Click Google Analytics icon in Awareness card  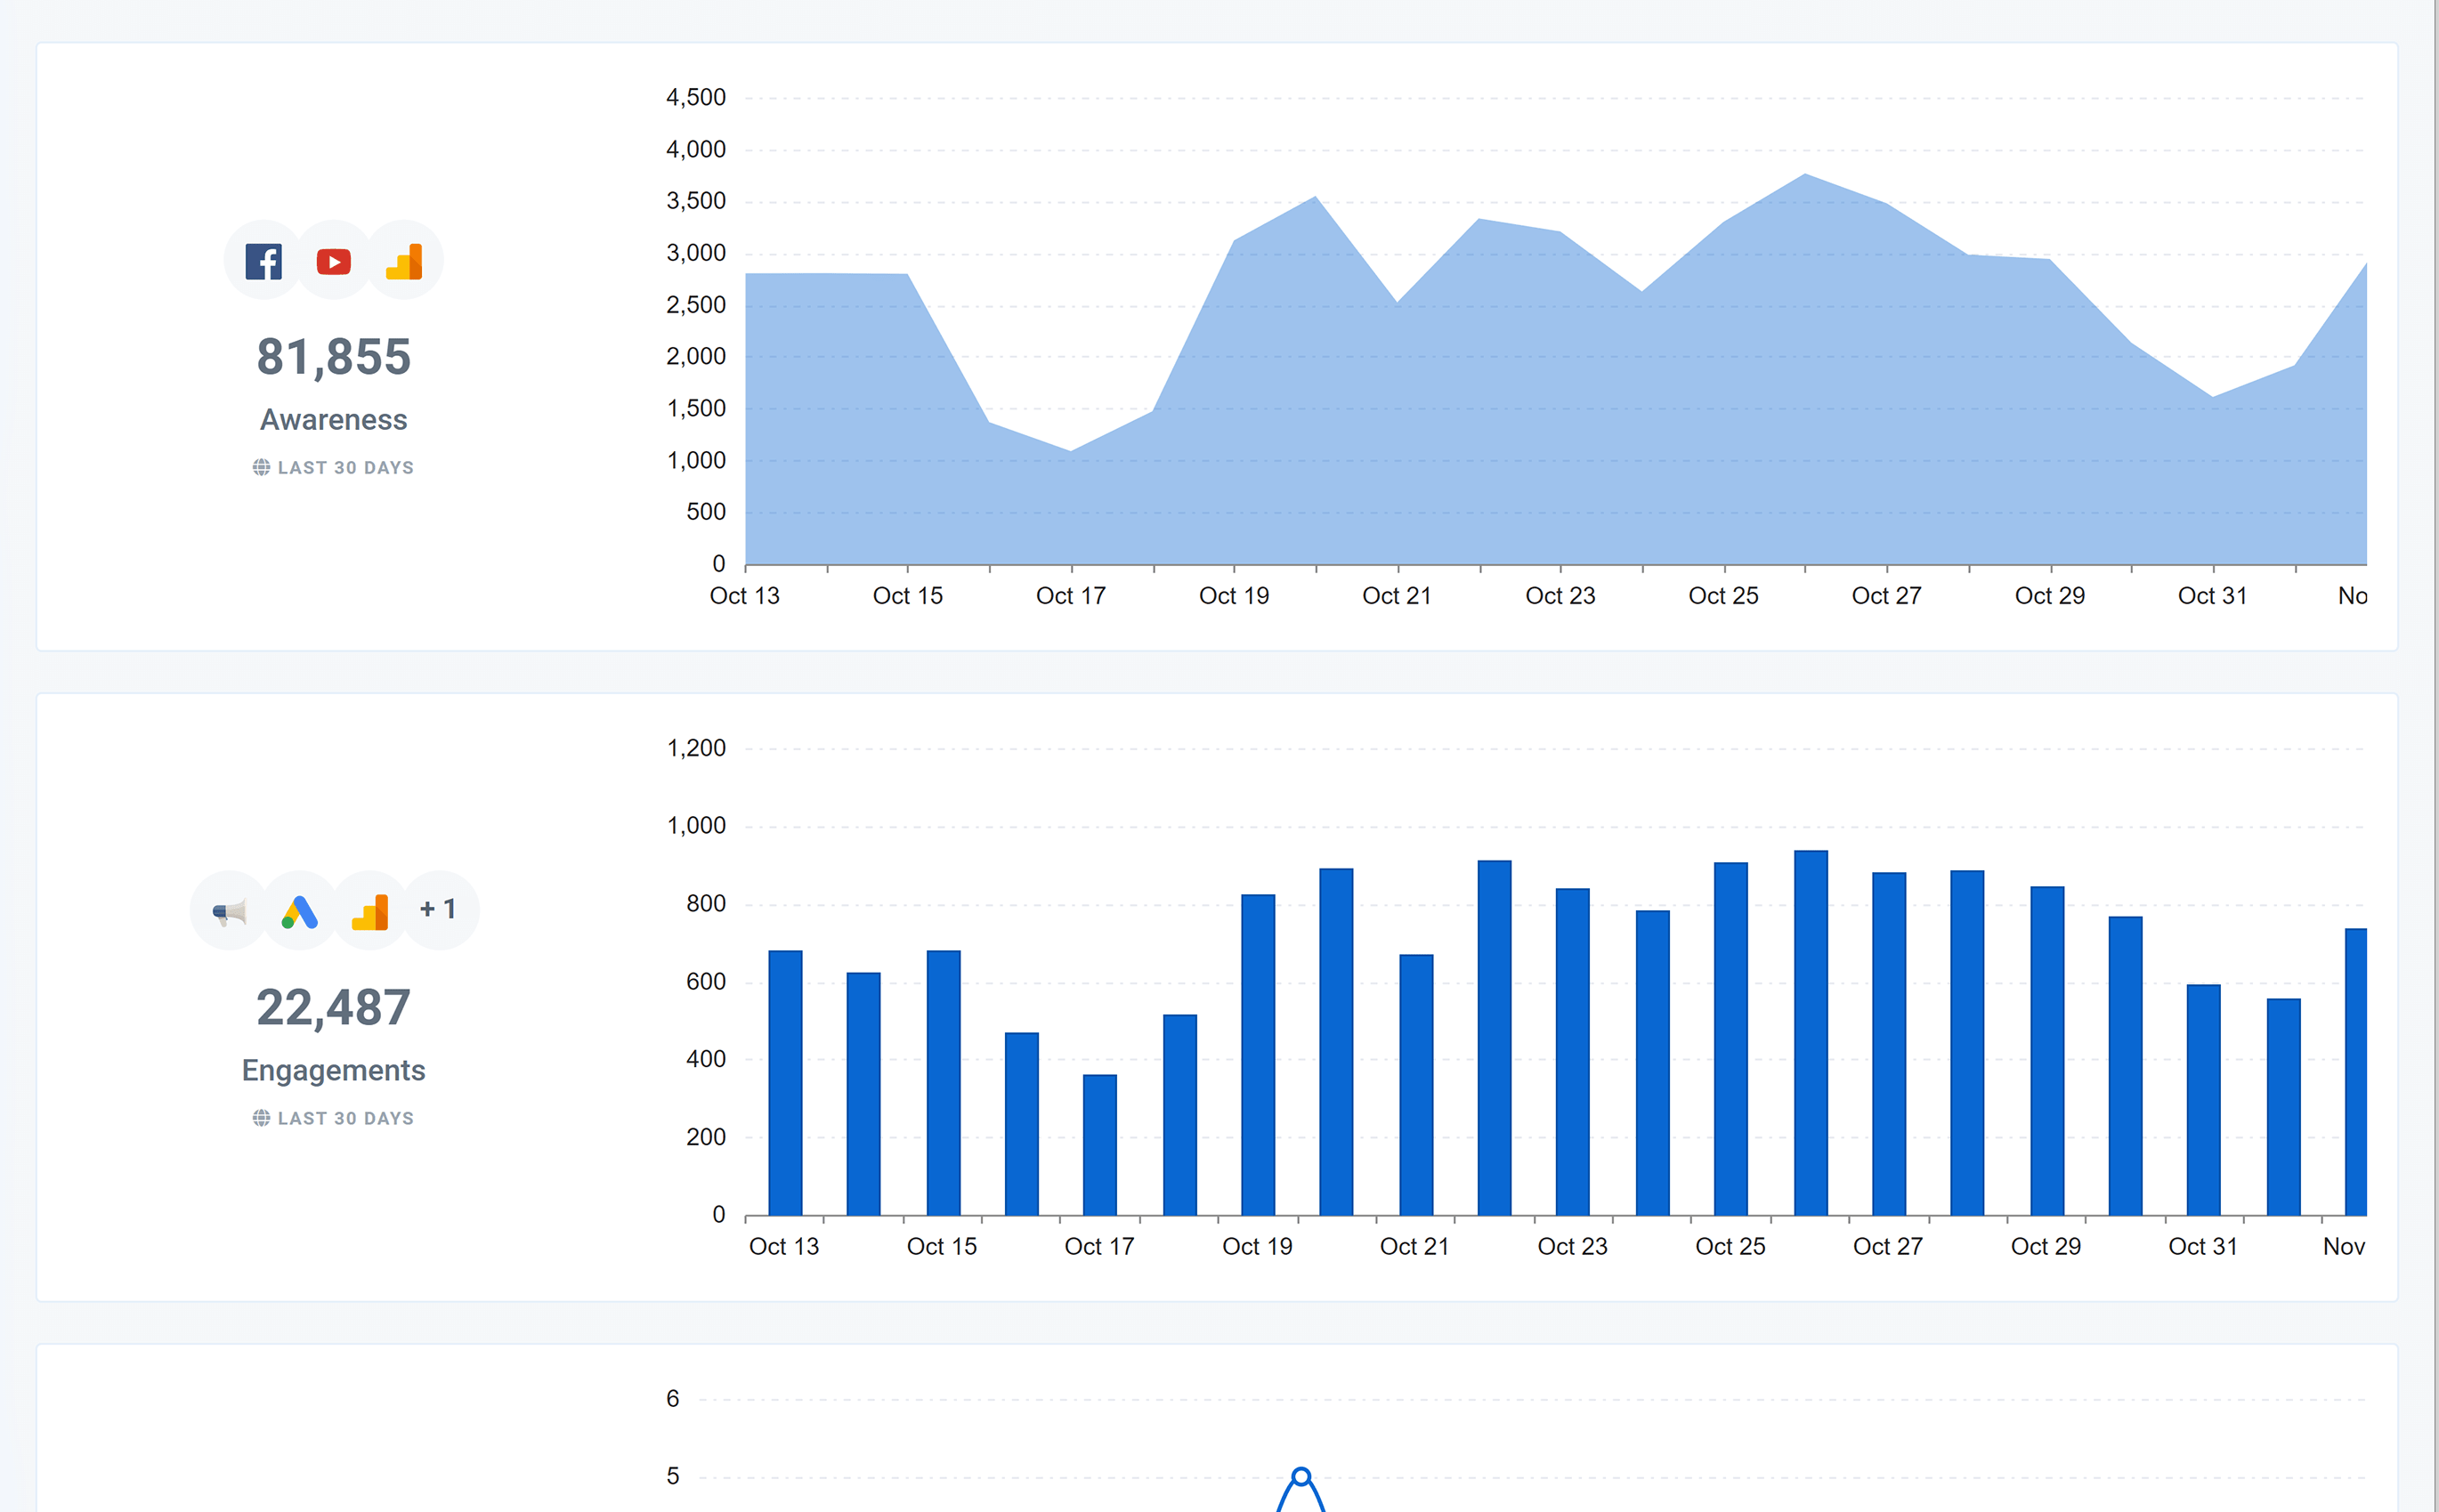click(404, 261)
